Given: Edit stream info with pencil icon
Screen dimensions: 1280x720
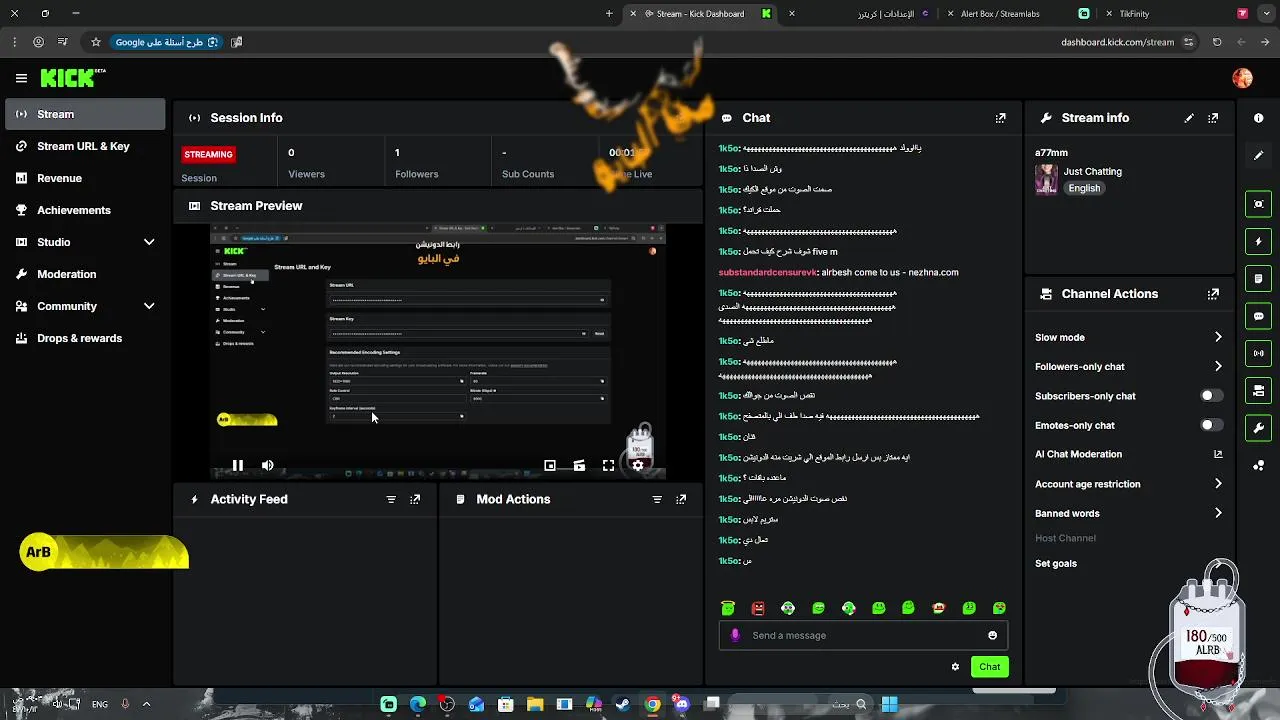Looking at the screenshot, I should 1189,118.
